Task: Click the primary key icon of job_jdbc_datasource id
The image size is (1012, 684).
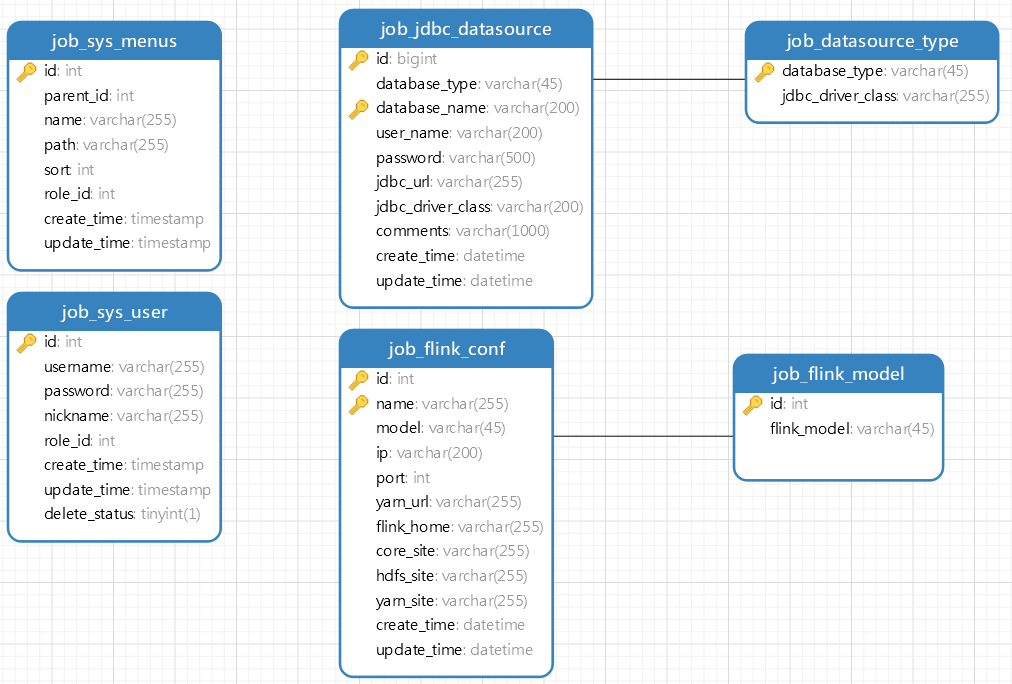Action: (358, 60)
